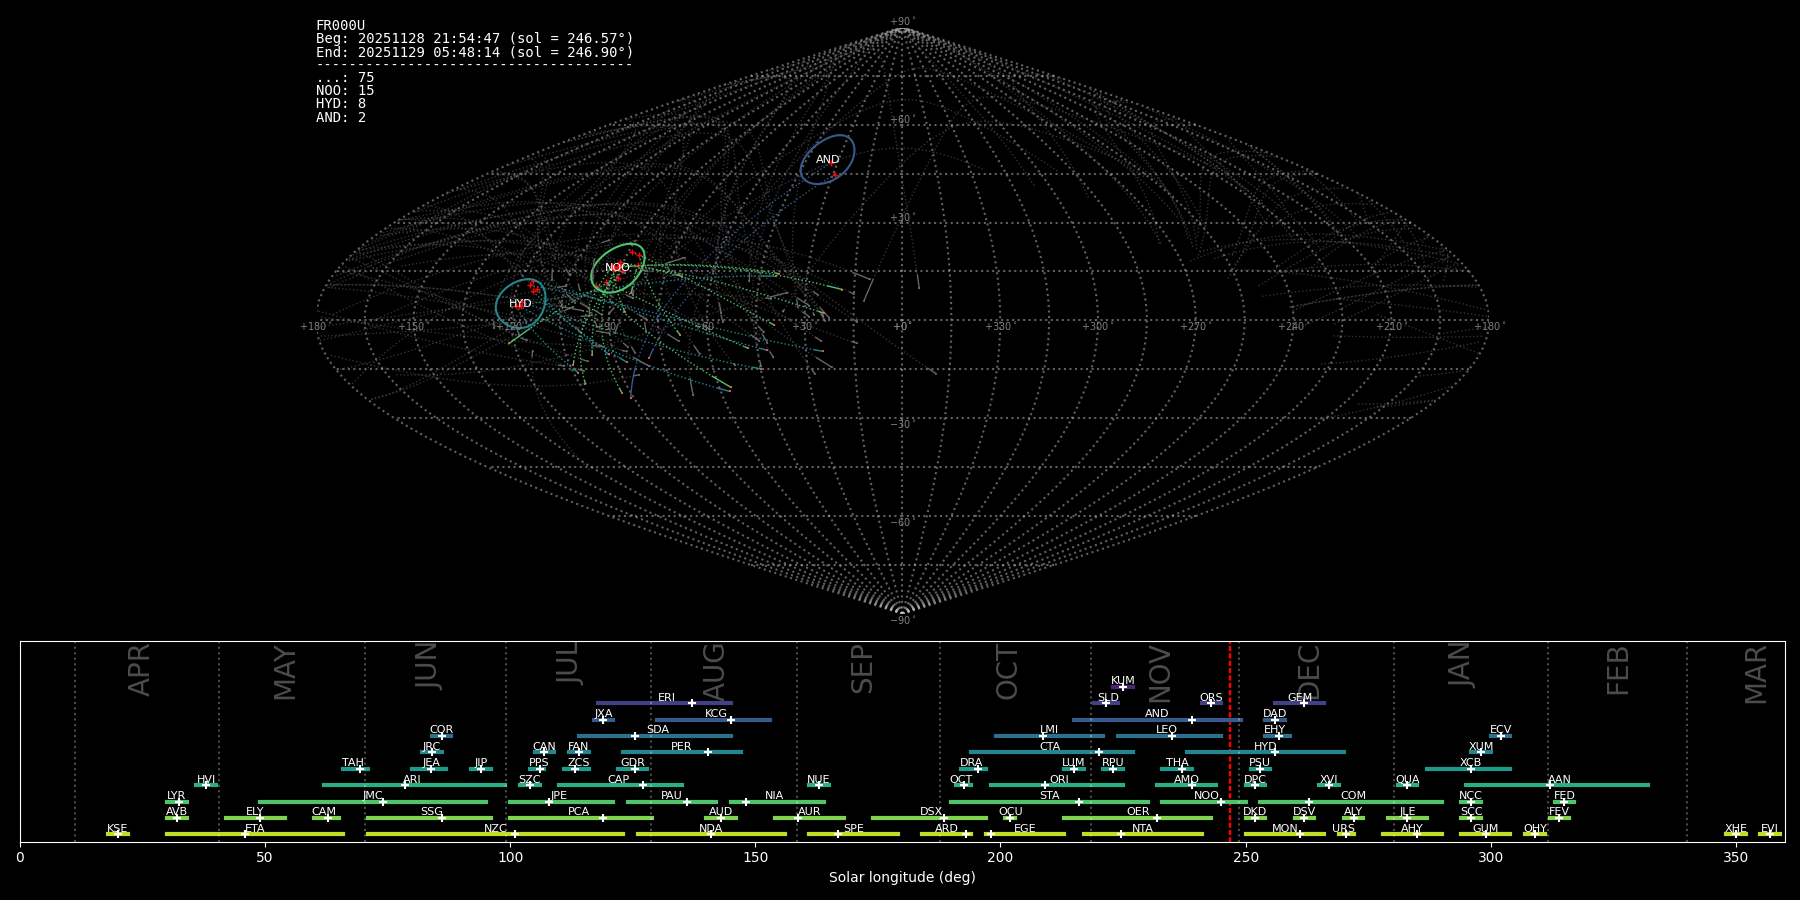The width and height of the screenshot is (1800, 900).
Task: Click the SDA shower label in timeline
Action: pos(658,730)
